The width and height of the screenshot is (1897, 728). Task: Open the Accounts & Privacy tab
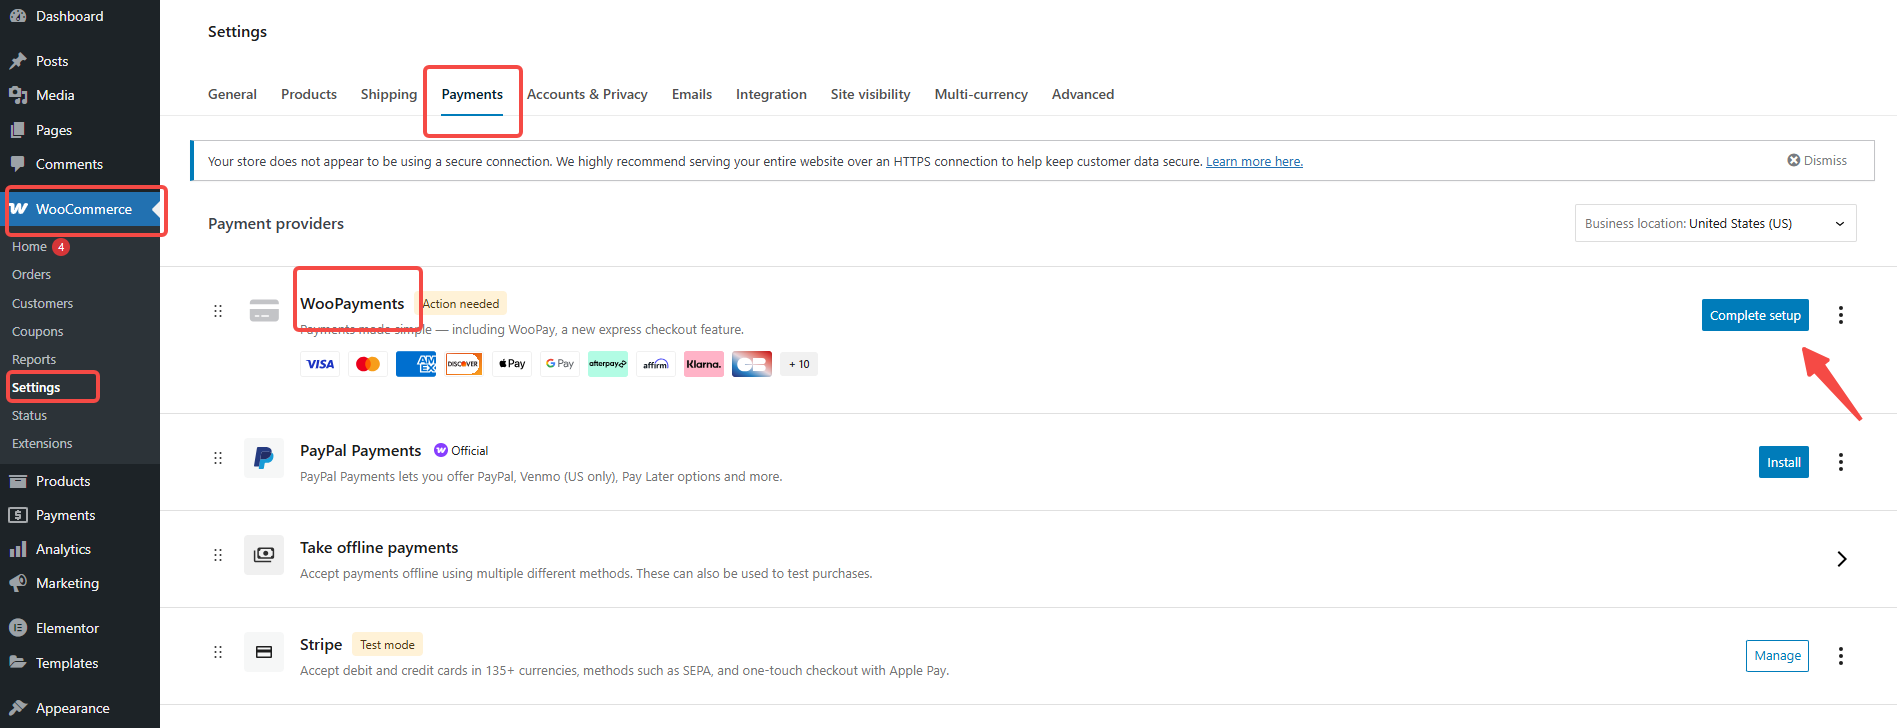[587, 94]
